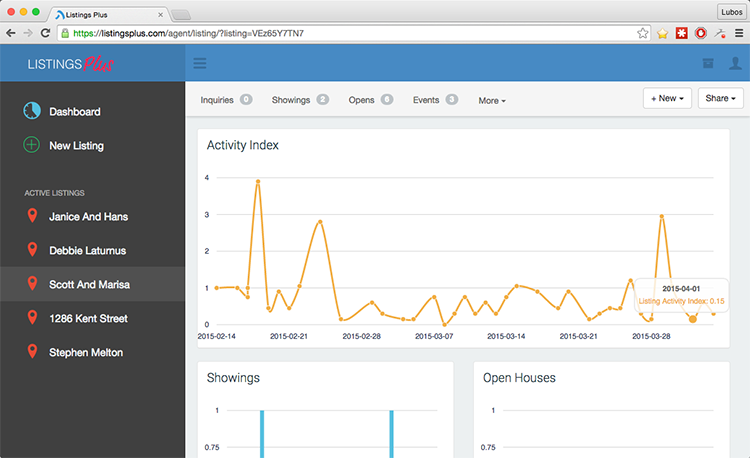The image size is (750, 458).
Task: Open the Janice And Hans listing
Action: [x=88, y=217]
